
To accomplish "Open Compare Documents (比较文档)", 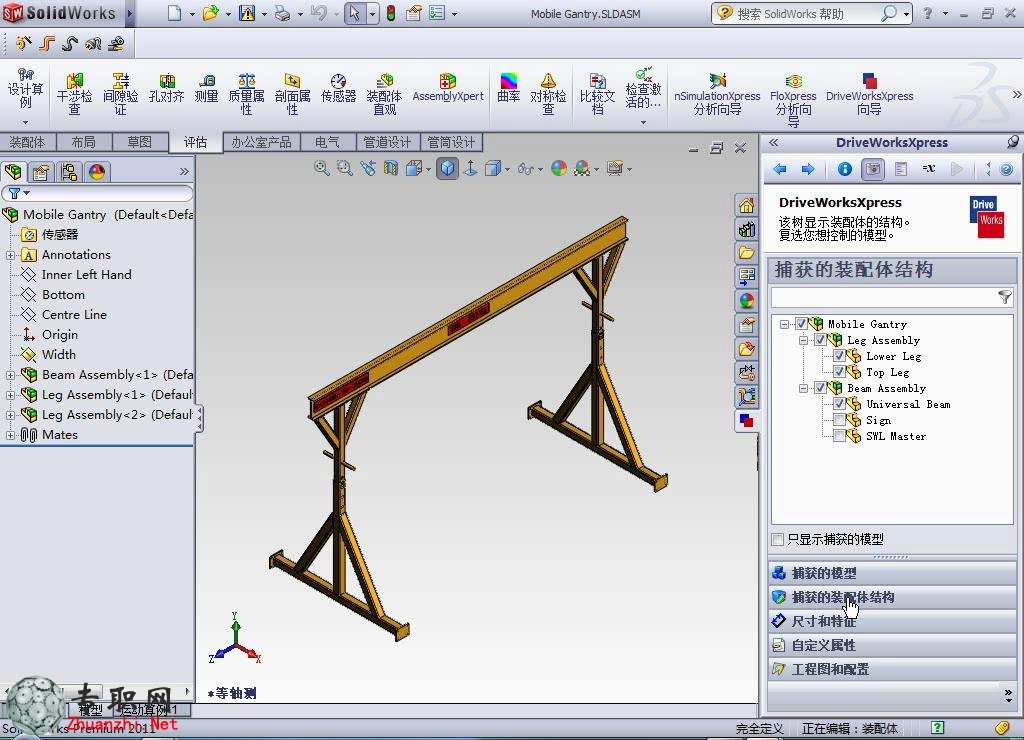I will coord(598,93).
